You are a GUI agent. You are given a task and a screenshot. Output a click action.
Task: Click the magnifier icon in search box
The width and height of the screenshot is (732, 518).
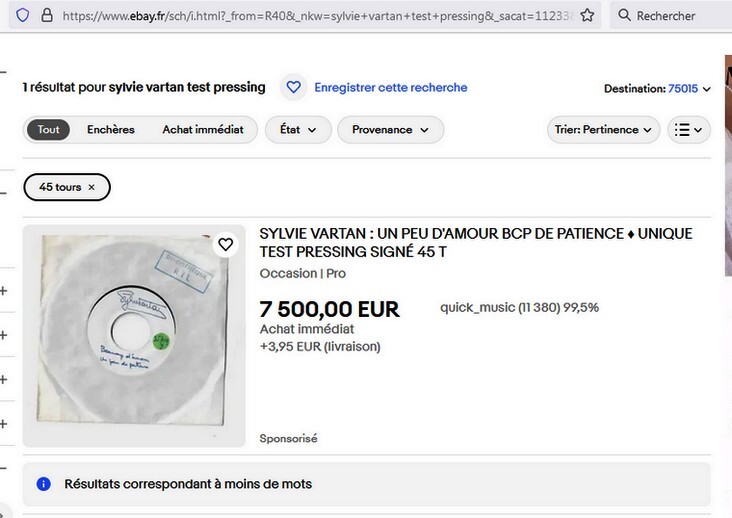click(x=624, y=16)
